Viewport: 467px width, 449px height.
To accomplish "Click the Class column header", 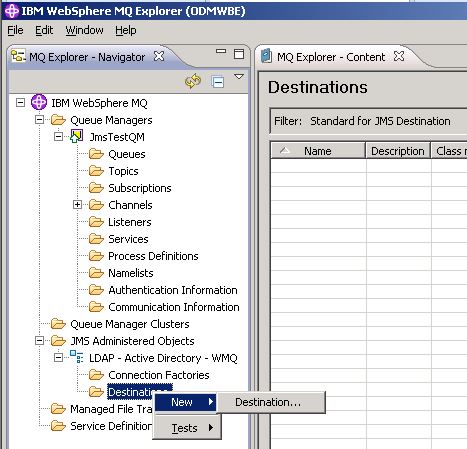I will [449, 151].
